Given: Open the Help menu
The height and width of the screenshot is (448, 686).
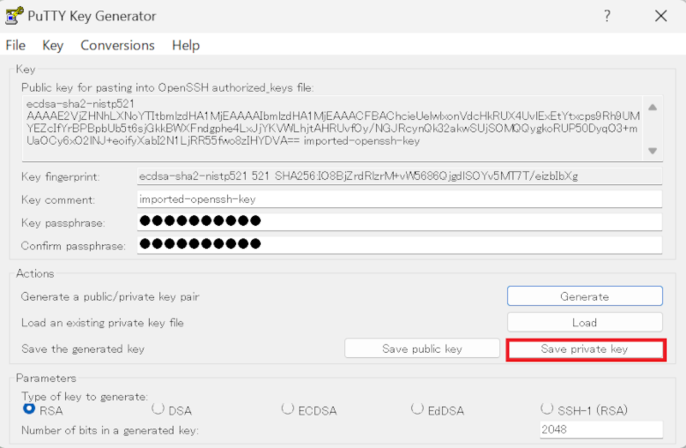Looking at the screenshot, I should [x=186, y=45].
